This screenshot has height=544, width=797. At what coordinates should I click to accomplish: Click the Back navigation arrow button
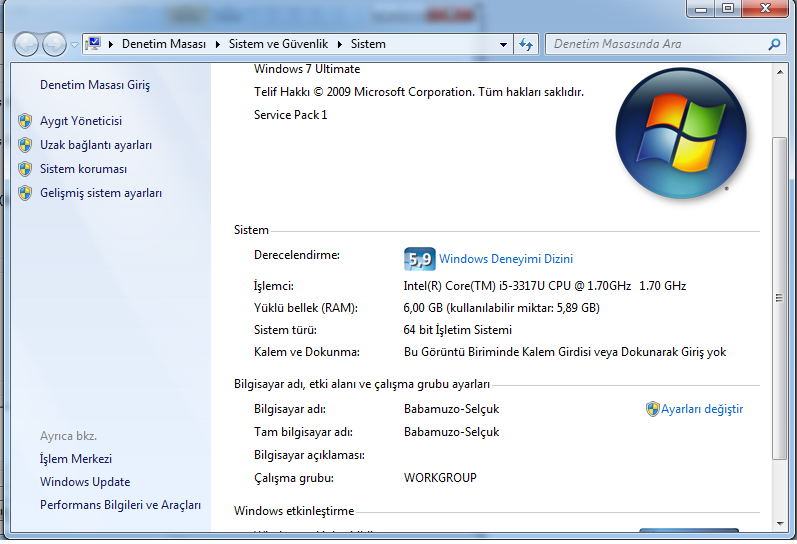[26, 44]
